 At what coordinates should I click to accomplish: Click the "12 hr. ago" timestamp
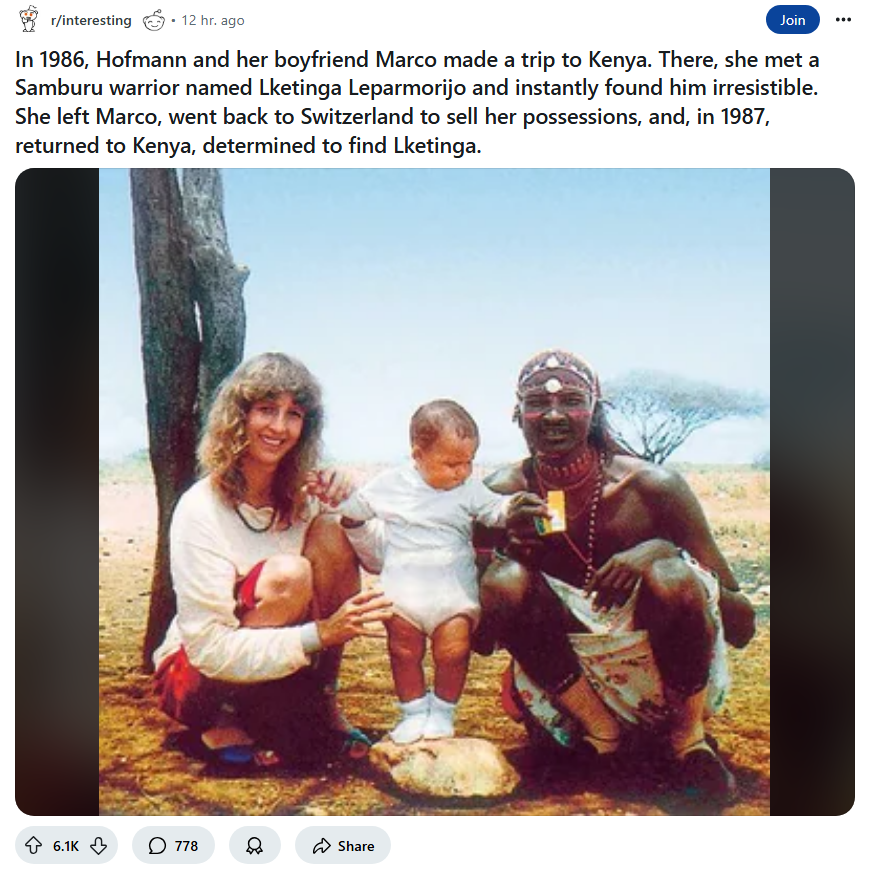coord(212,20)
